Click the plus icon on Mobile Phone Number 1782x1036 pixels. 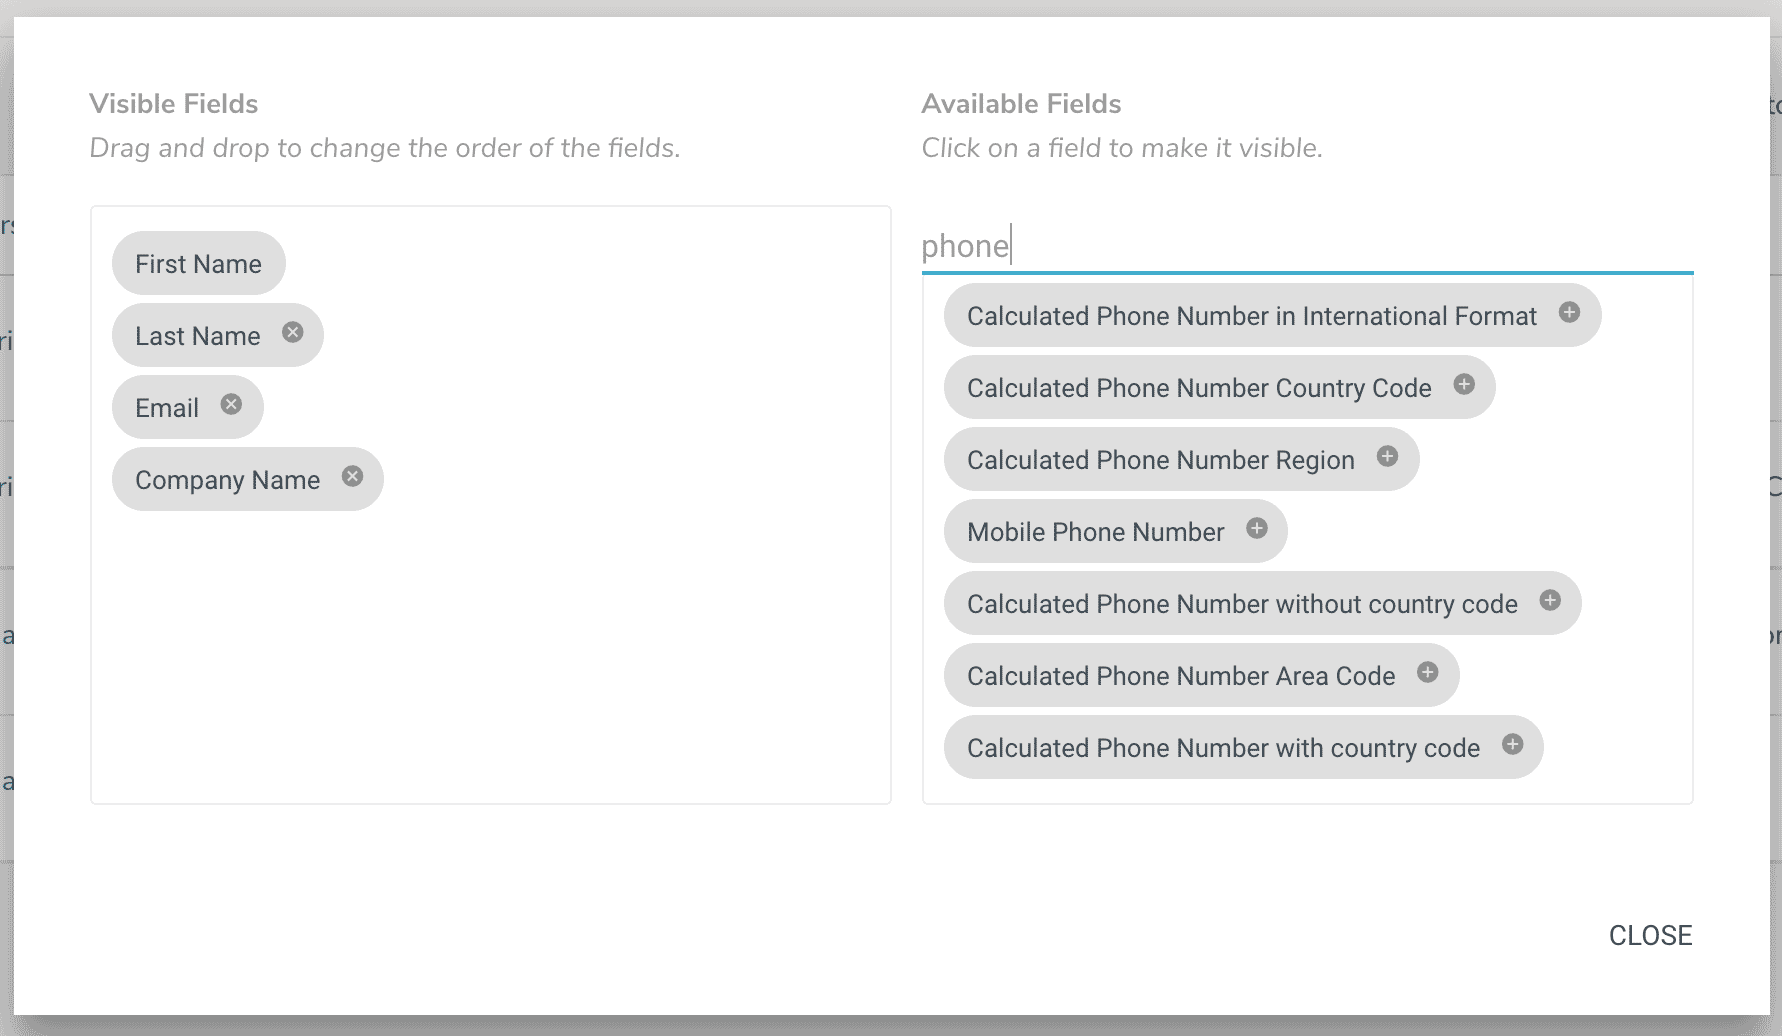click(1257, 528)
